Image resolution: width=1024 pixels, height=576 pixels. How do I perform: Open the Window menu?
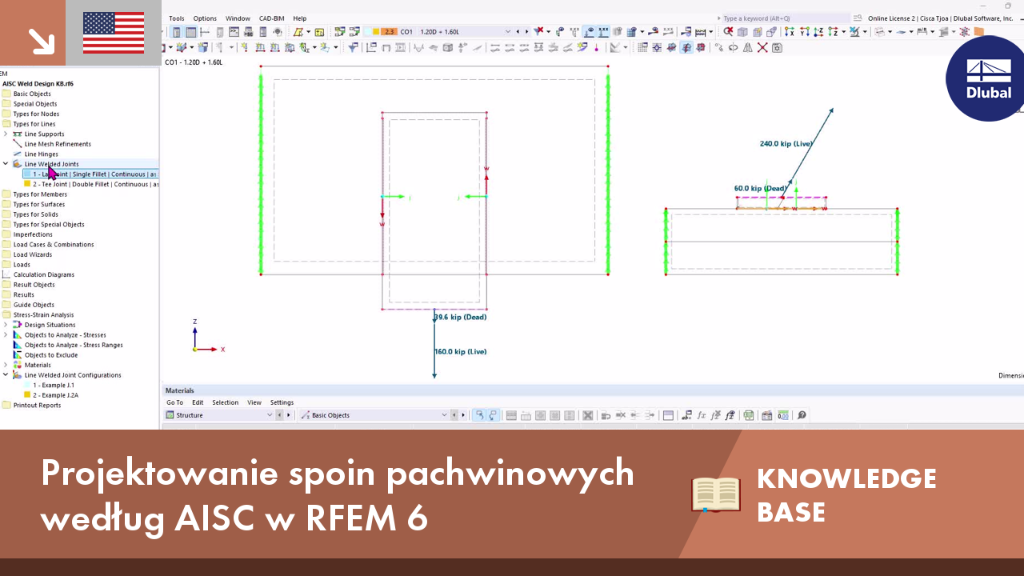pos(238,18)
